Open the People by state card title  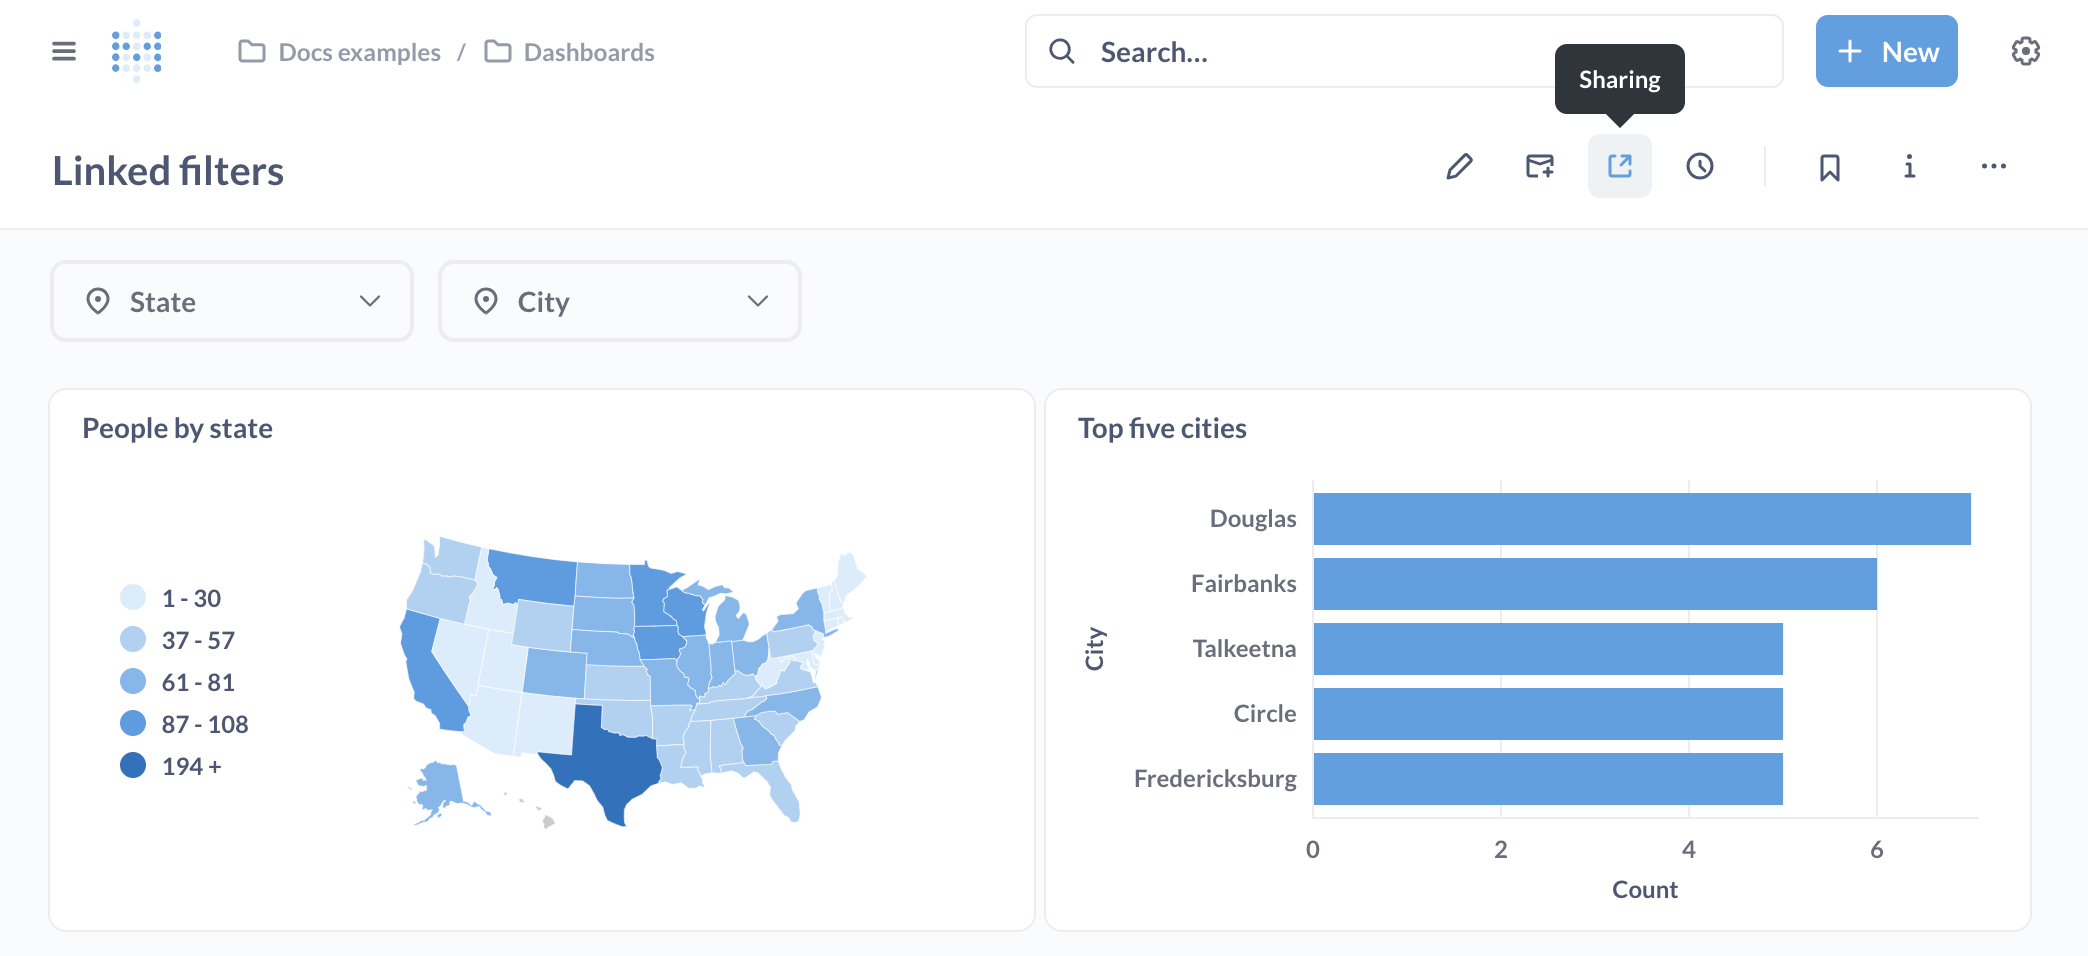(x=177, y=428)
